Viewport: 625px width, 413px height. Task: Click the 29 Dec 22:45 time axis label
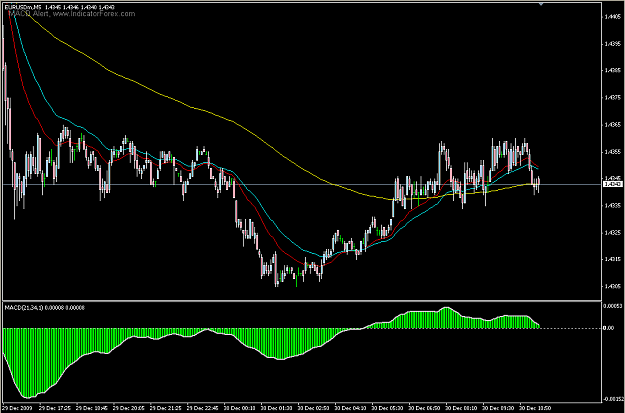[203, 408]
